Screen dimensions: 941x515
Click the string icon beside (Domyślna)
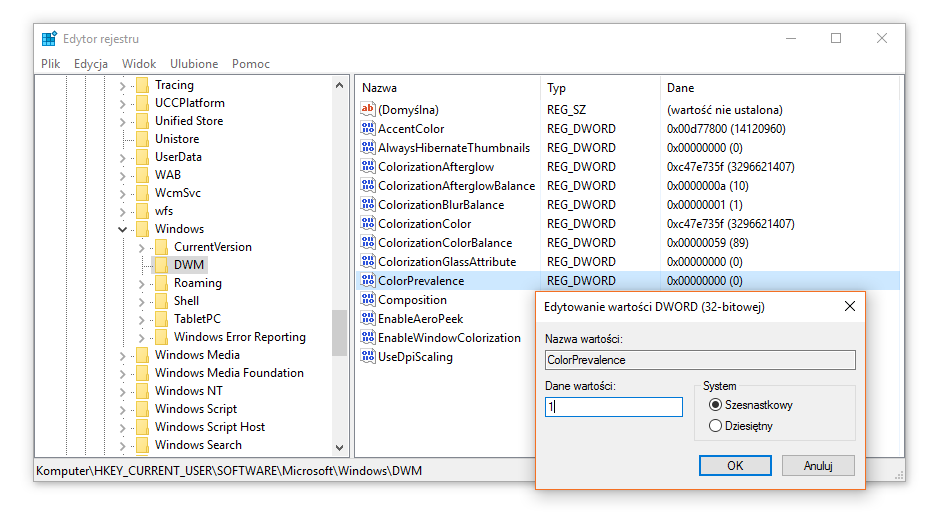coord(368,109)
